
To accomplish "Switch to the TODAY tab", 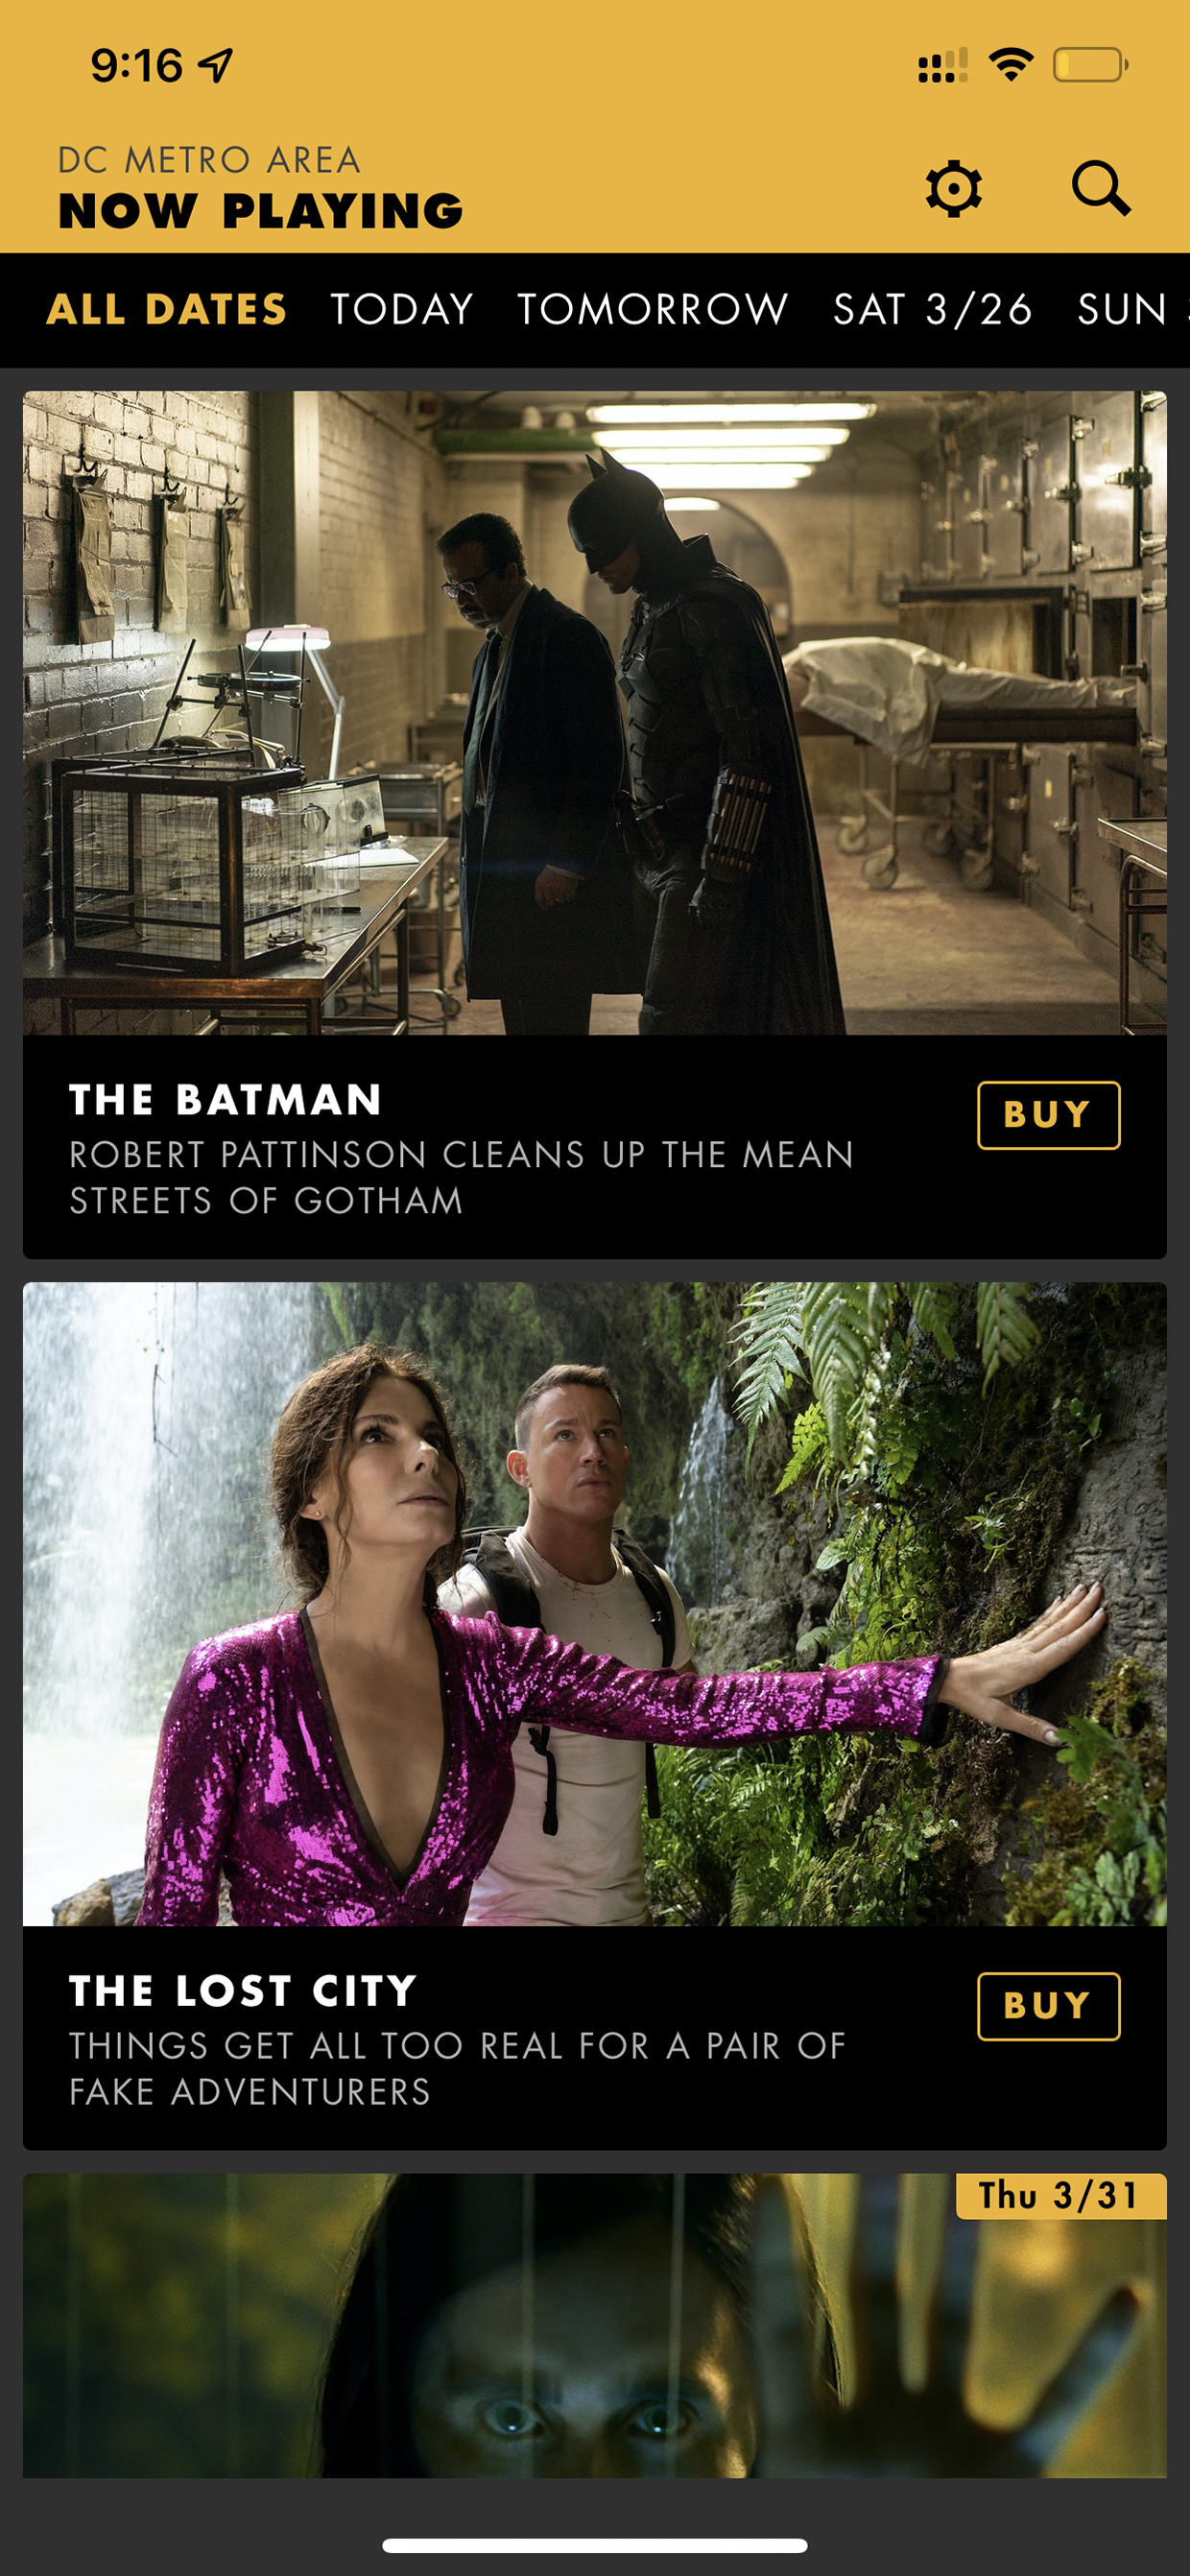I will click(402, 309).
